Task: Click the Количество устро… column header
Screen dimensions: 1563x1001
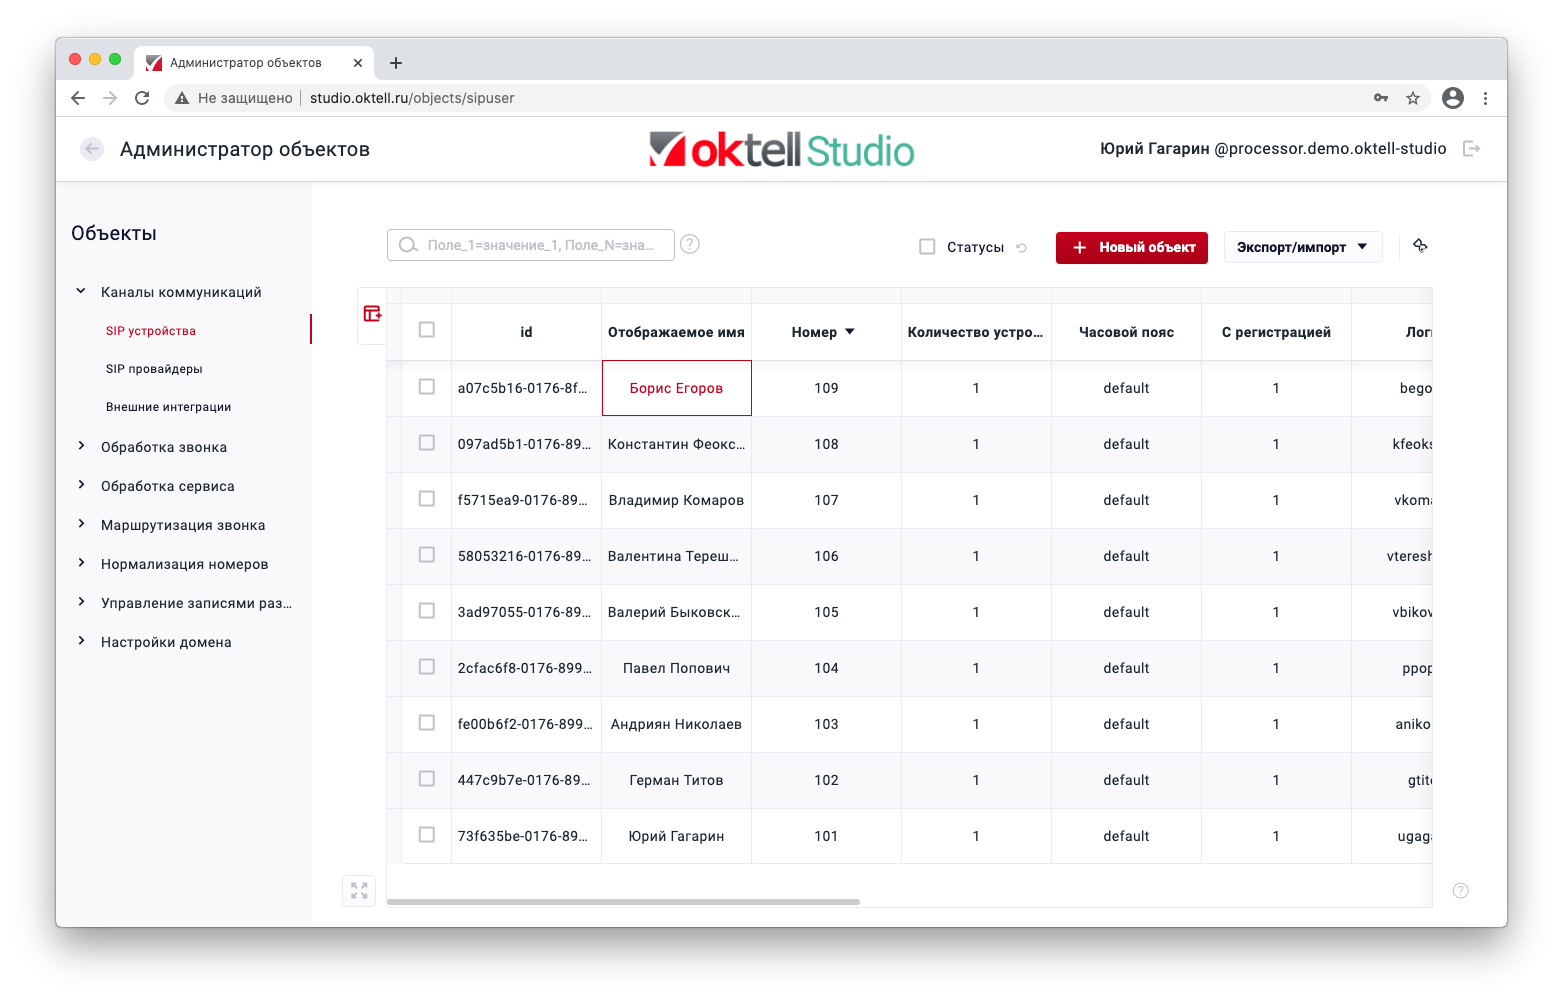Action: click(x=976, y=332)
